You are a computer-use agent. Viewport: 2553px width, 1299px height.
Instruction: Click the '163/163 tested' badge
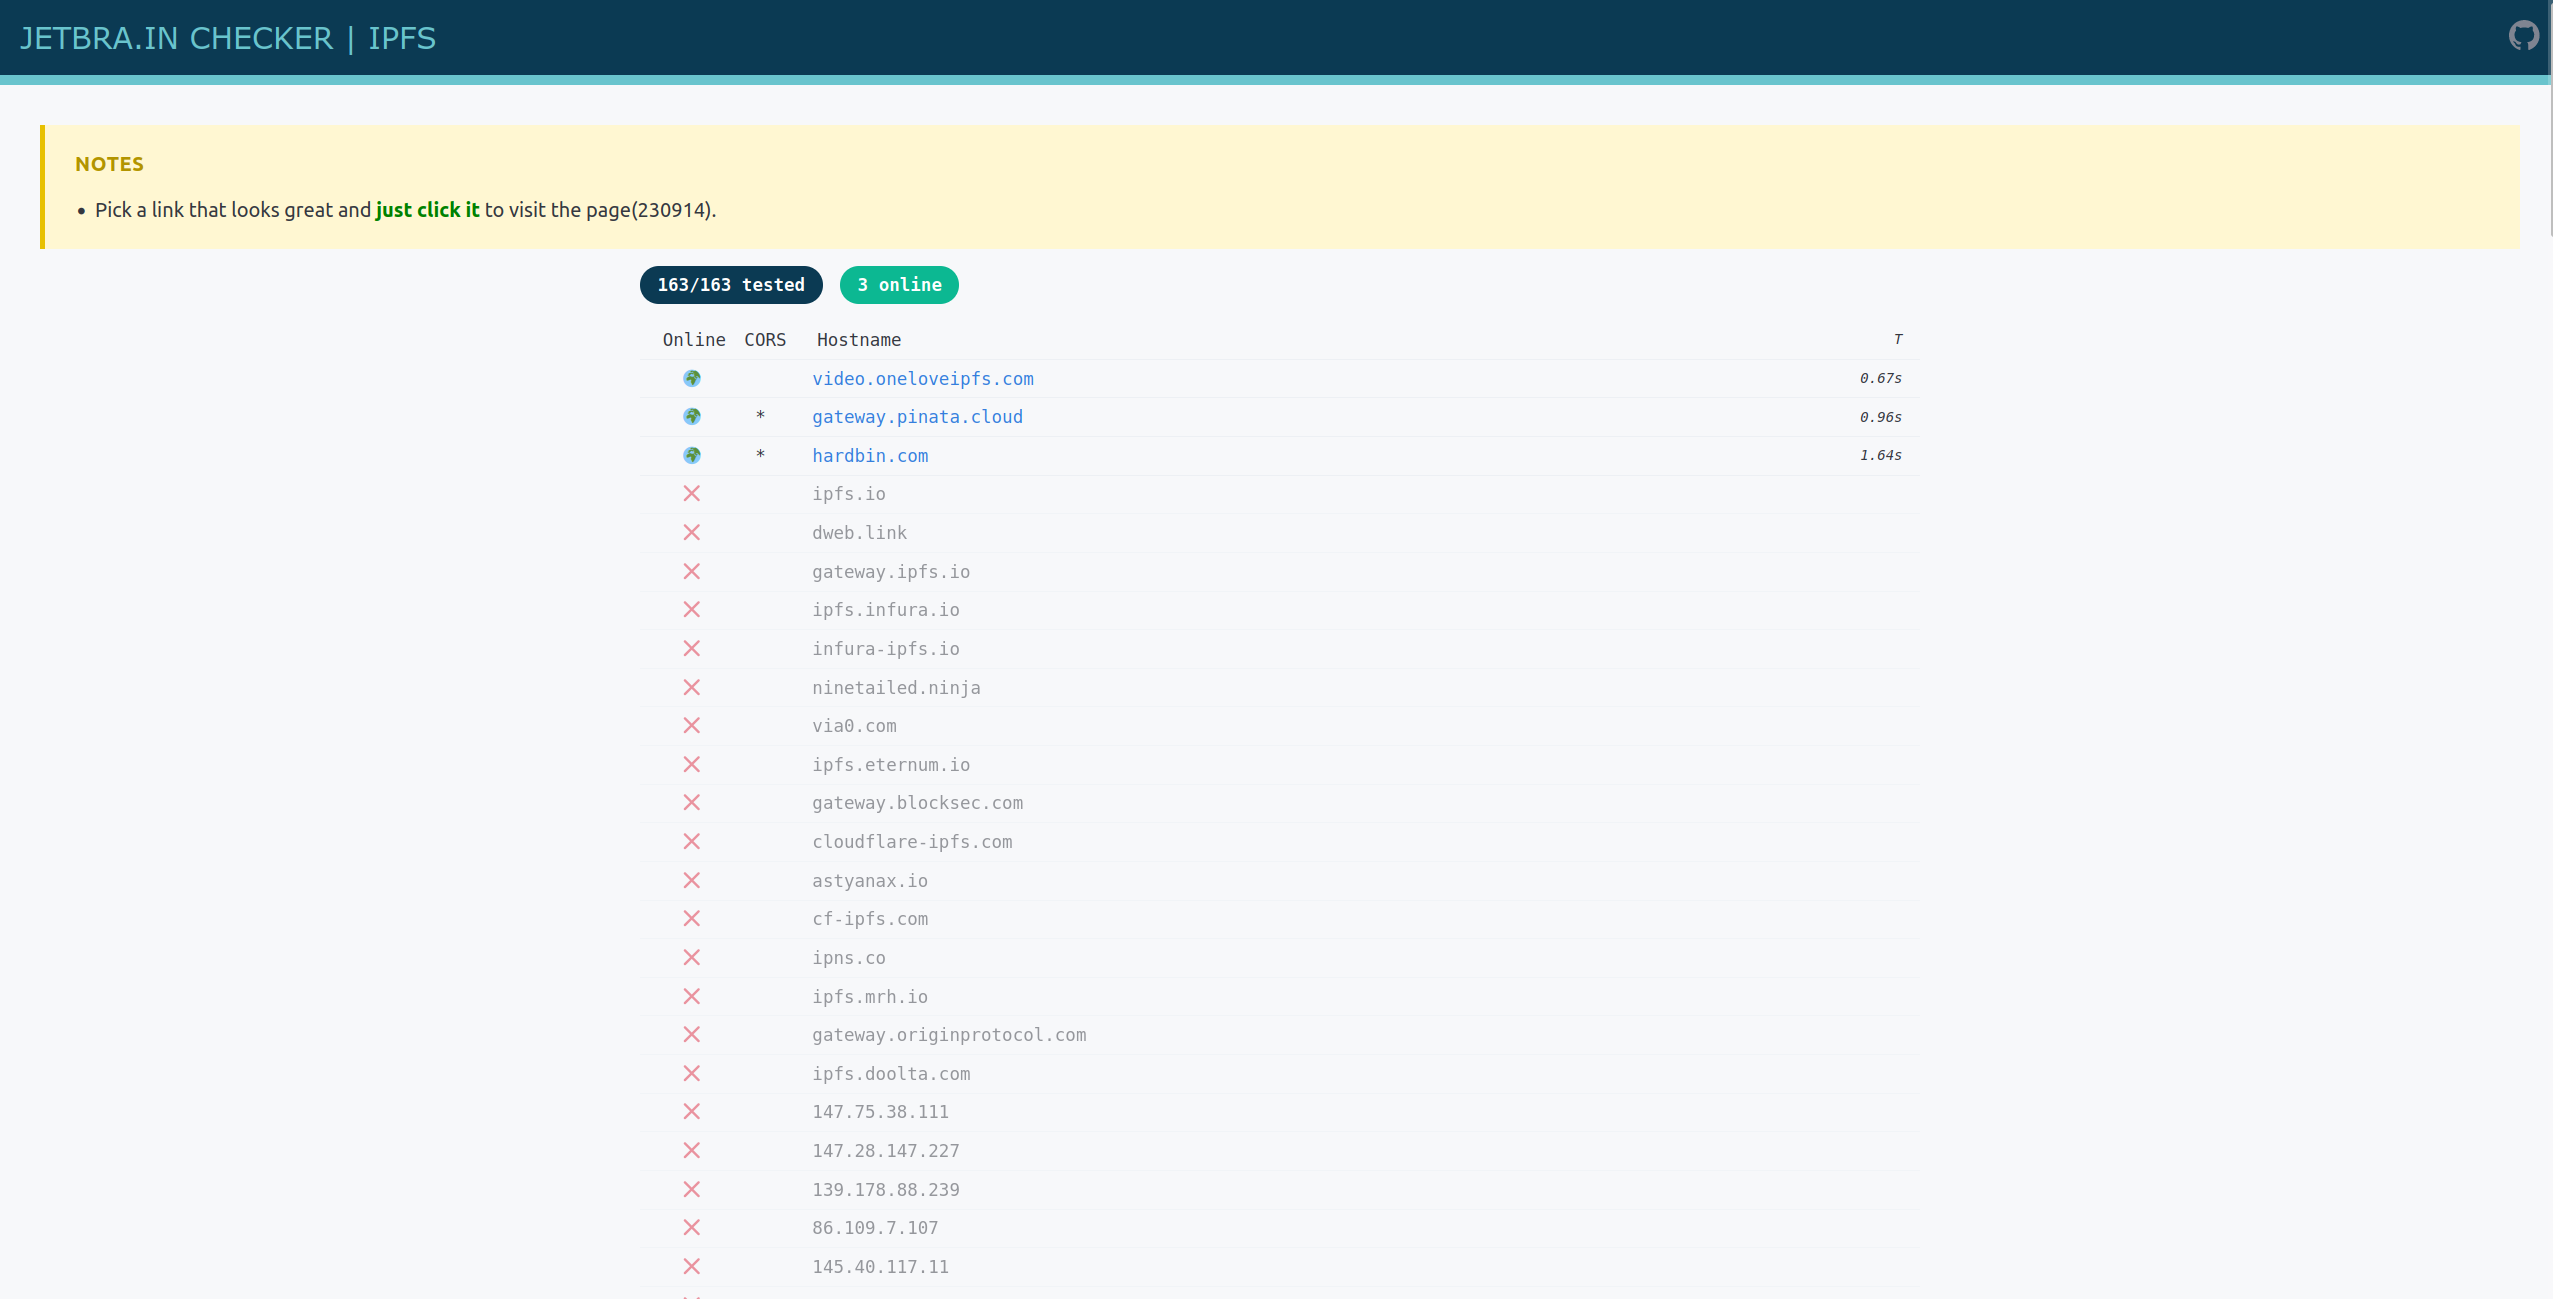[x=731, y=285]
